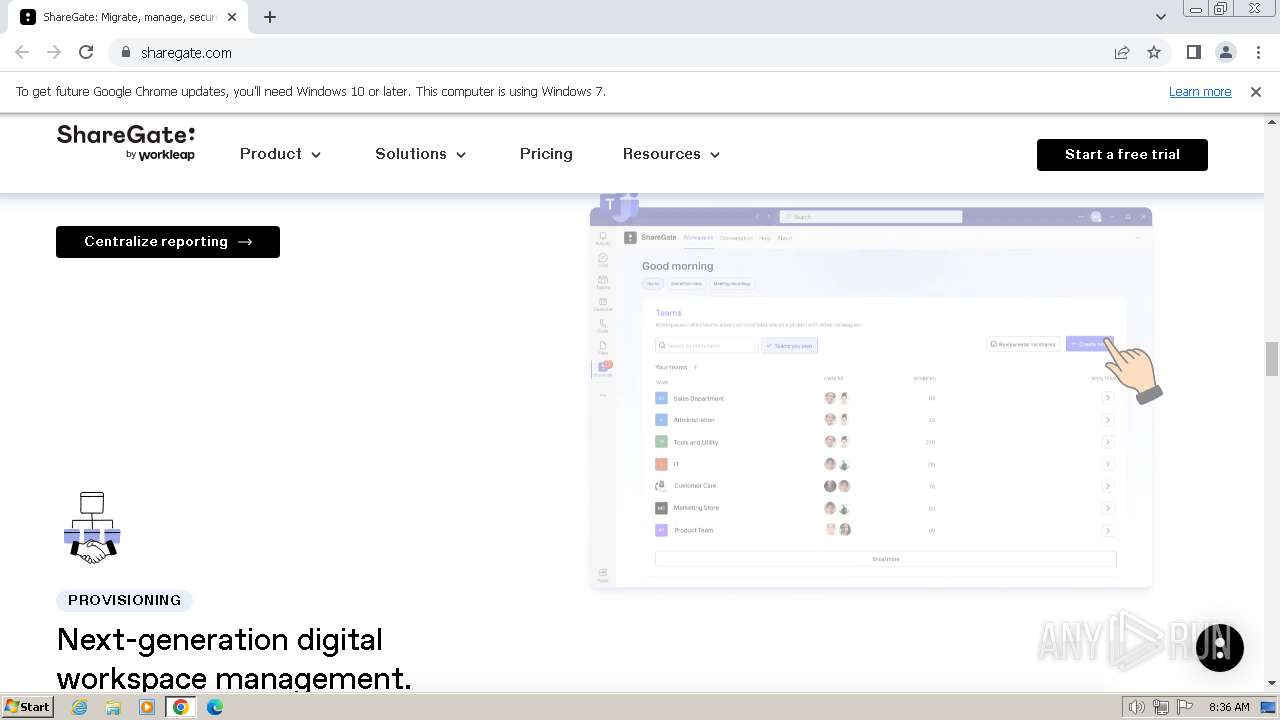The height and width of the screenshot is (720, 1280).
Task: Open the tab search chevron
Action: pos(1160,17)
